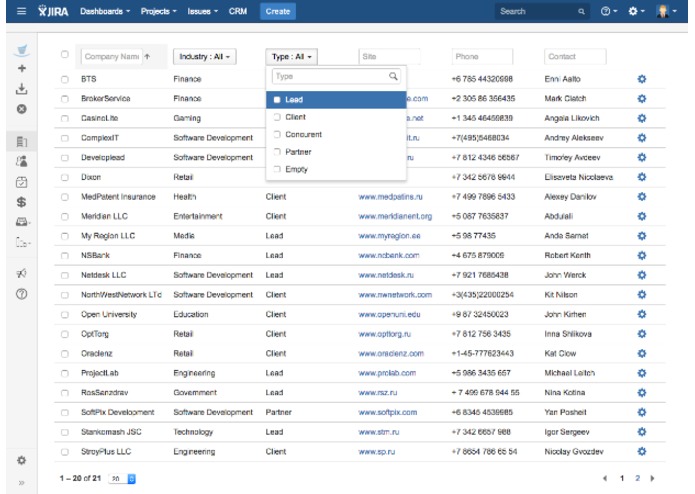Open the Issues menu
695x494 pixels.
202,11
